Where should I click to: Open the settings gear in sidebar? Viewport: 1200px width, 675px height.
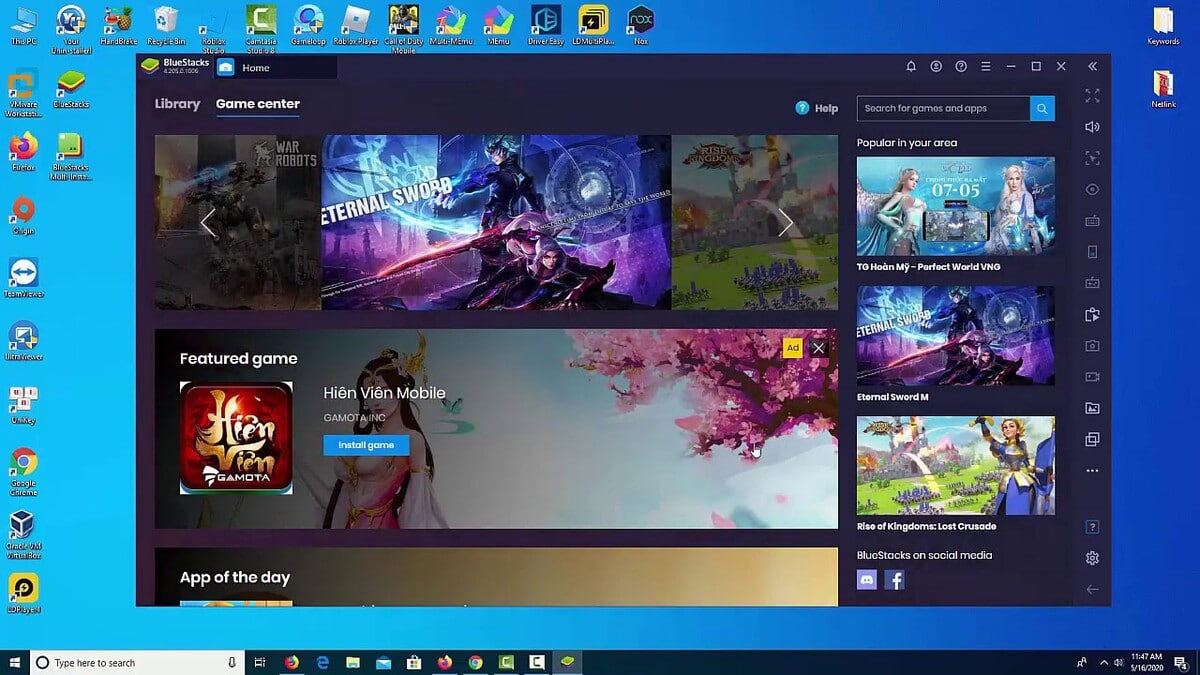(x=1092, y=558)
